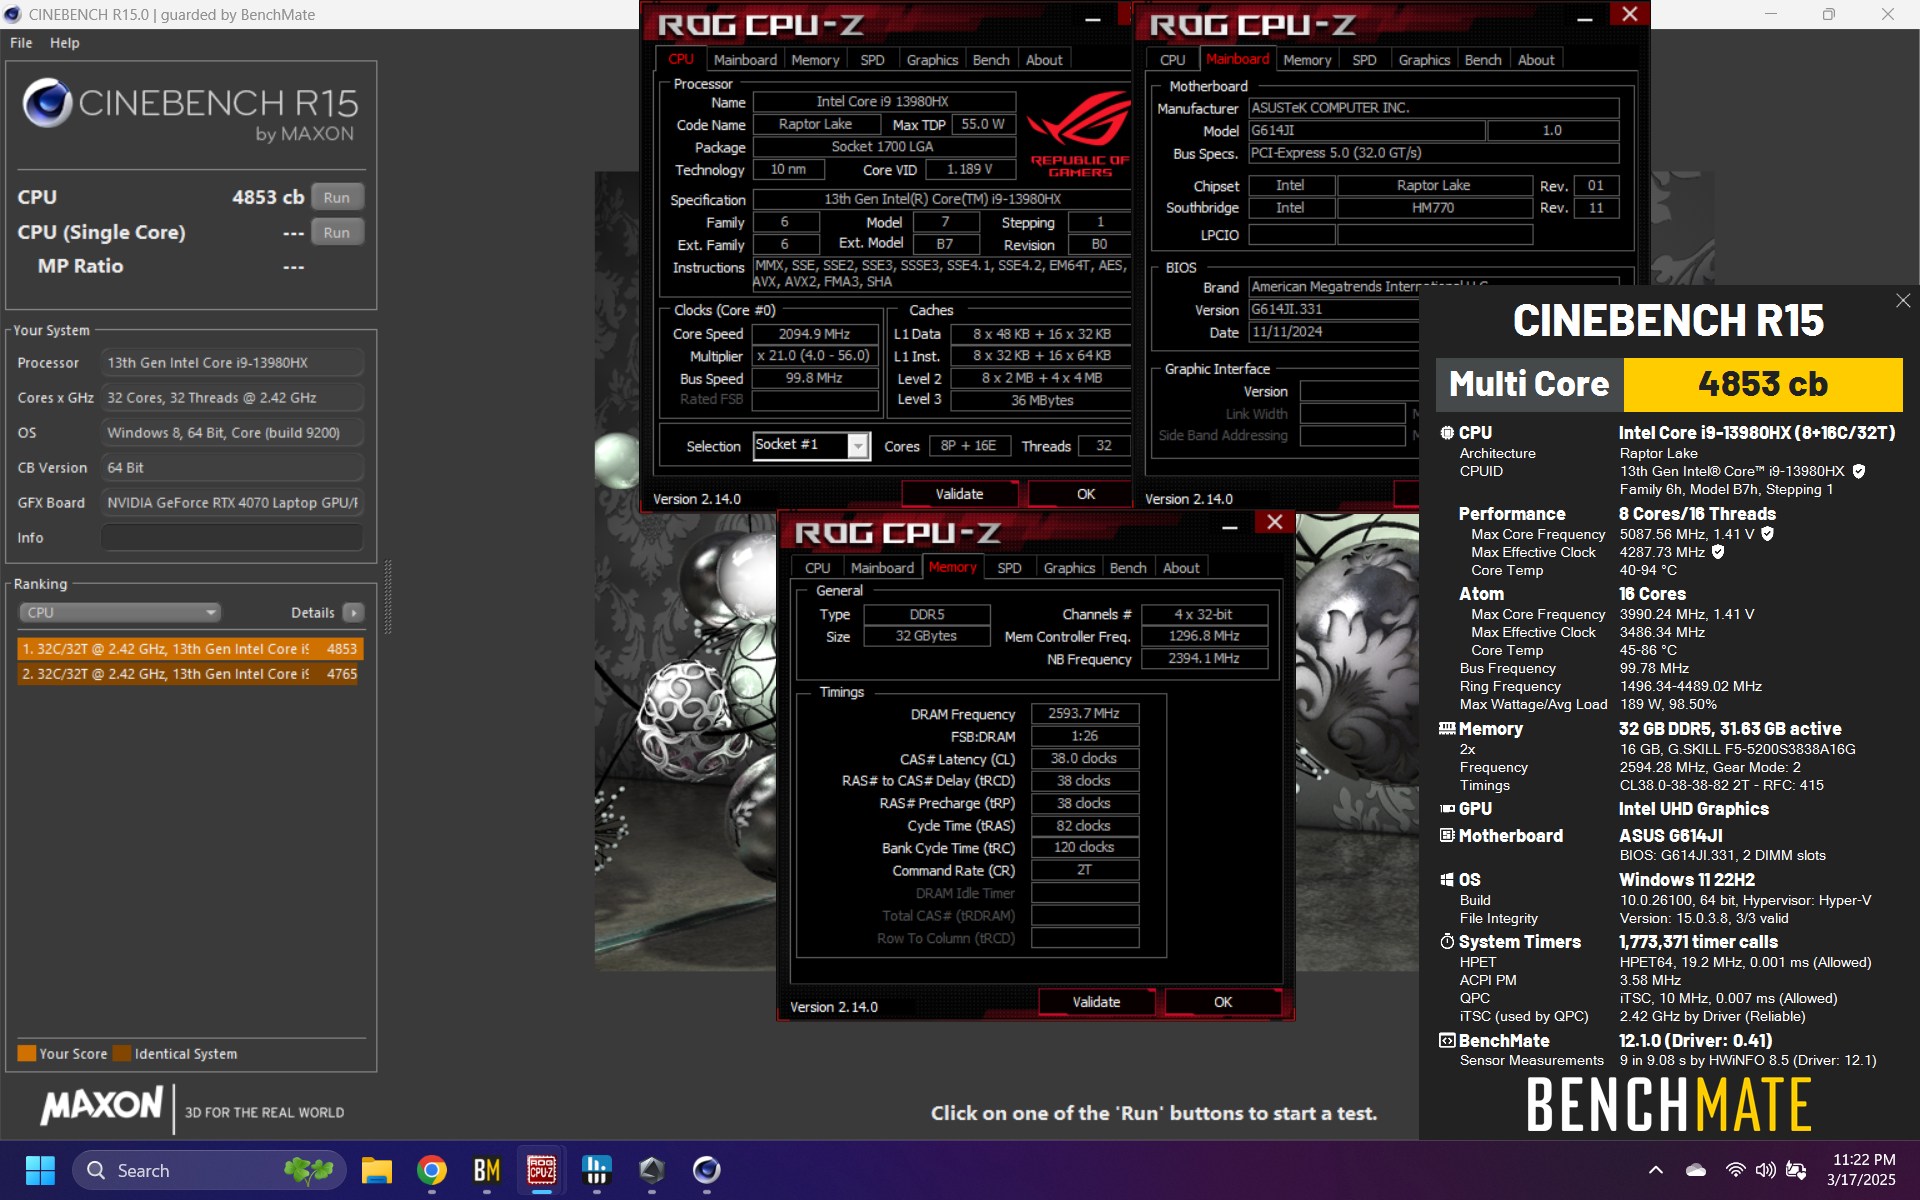Open Cinebench taskbar icon
Viewport: 1920px width, 1200px height.
pos(707,1170)
